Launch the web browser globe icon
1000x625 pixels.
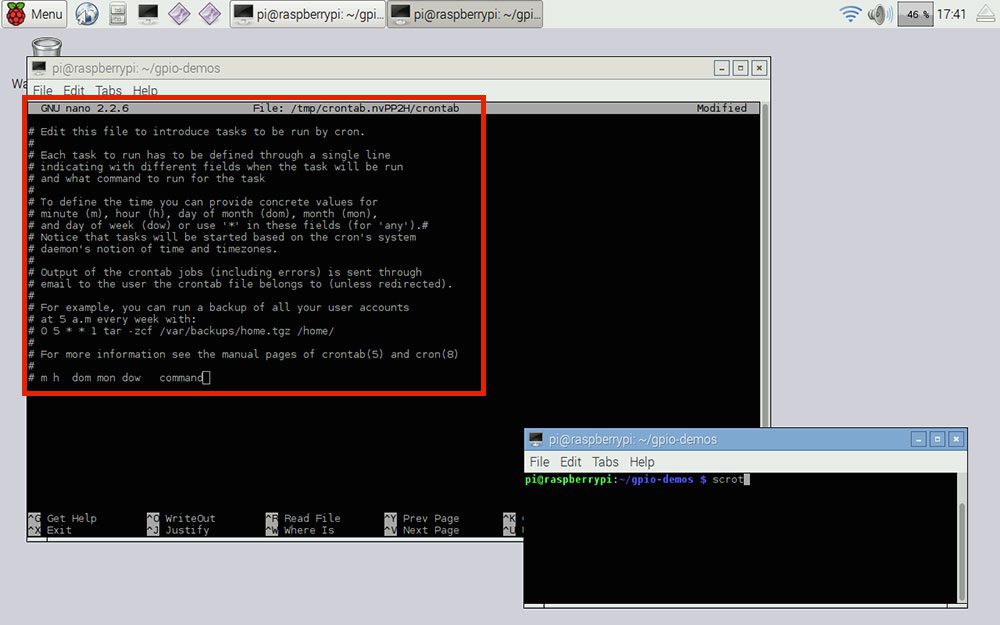87,13
